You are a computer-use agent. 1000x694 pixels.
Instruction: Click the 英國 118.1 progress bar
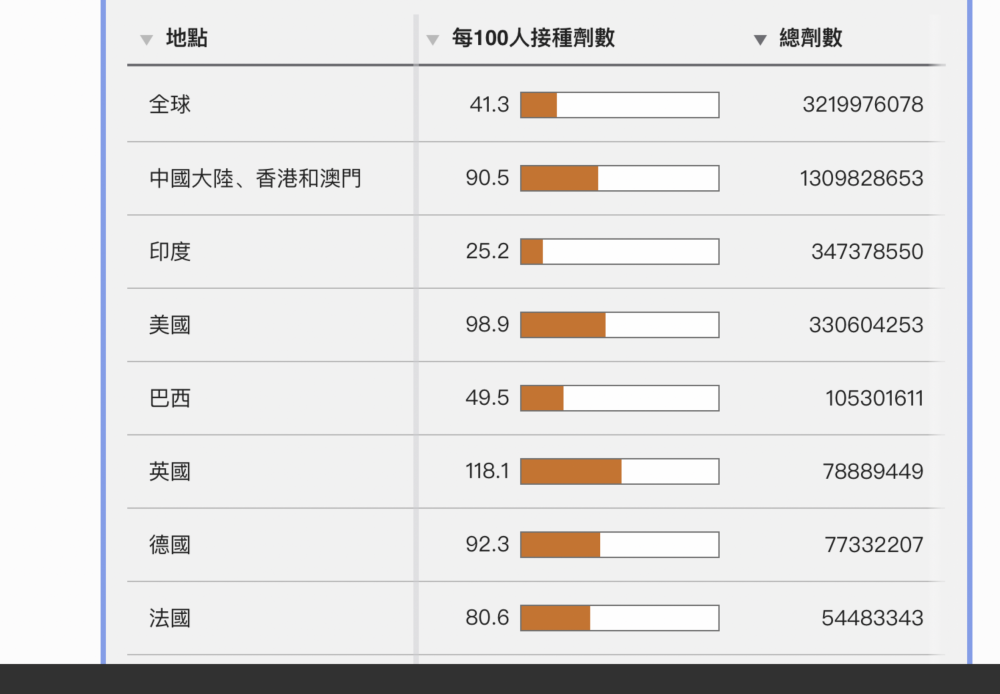619,471
